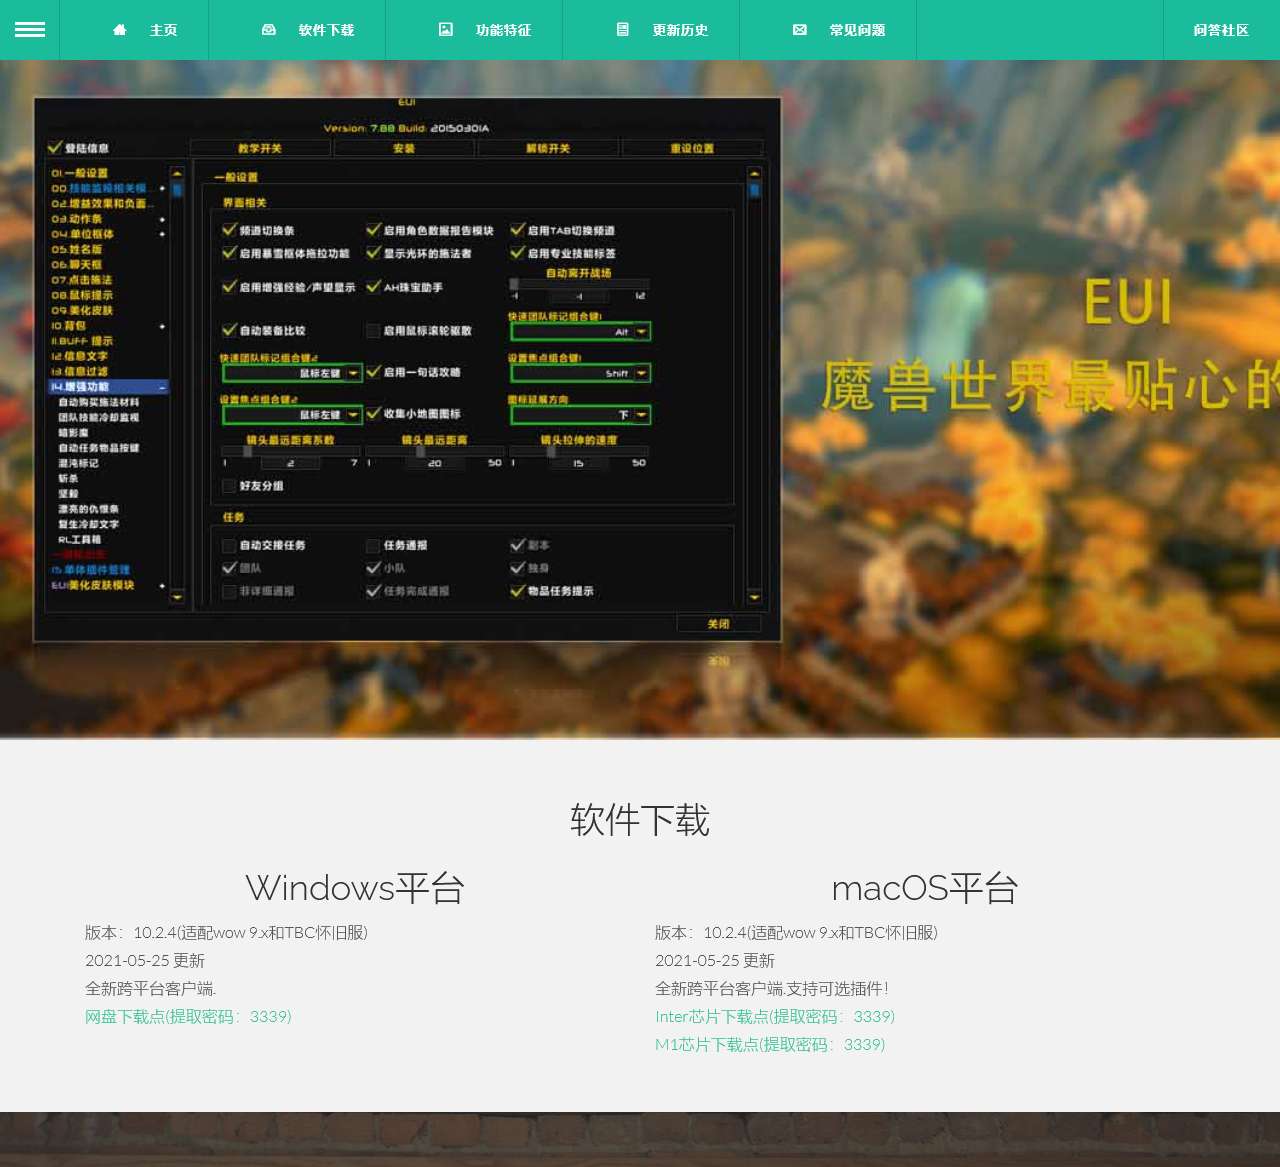
Task: Toggle the 启用TAB切换频道 checkbox
Action: tap(517, 230)
